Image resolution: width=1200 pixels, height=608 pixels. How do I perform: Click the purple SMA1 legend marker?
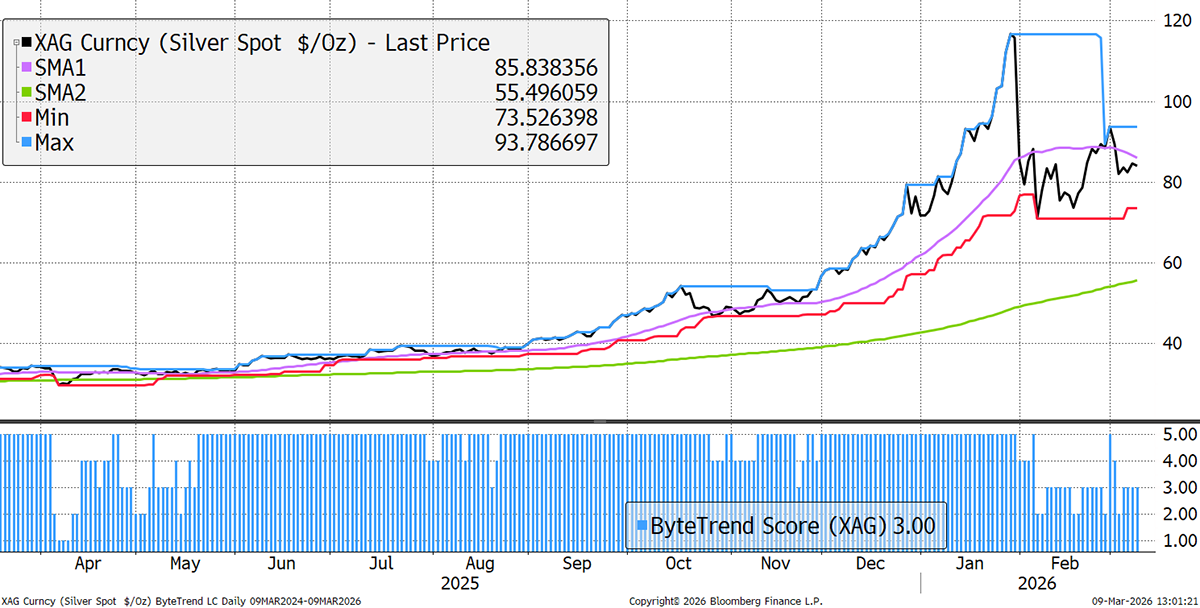click(26, 69)
